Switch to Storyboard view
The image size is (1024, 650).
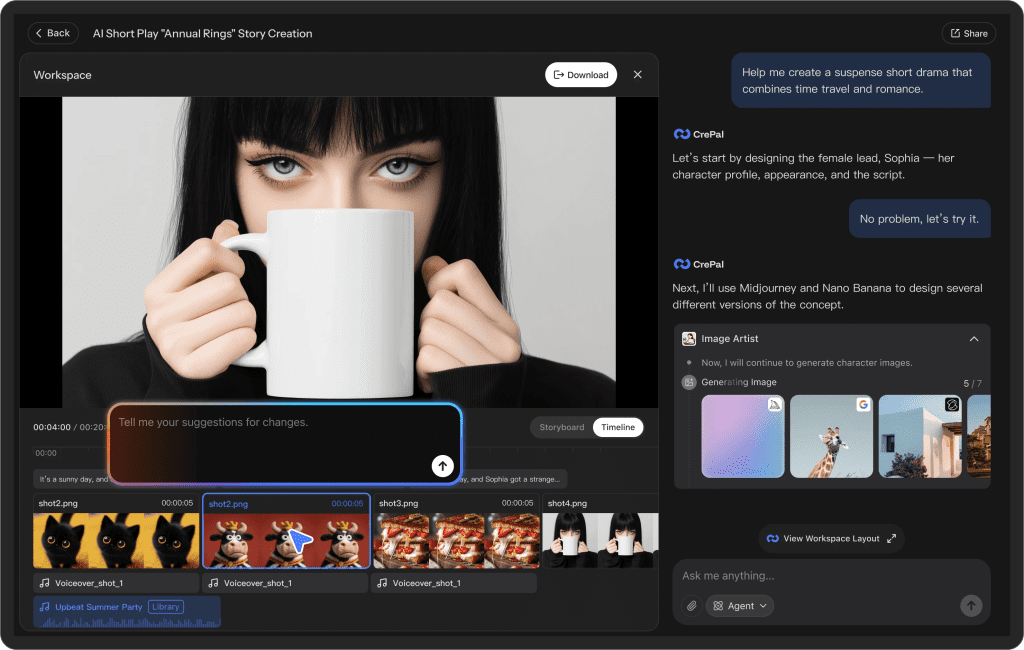pyautogui.click(x=562, y=427)
